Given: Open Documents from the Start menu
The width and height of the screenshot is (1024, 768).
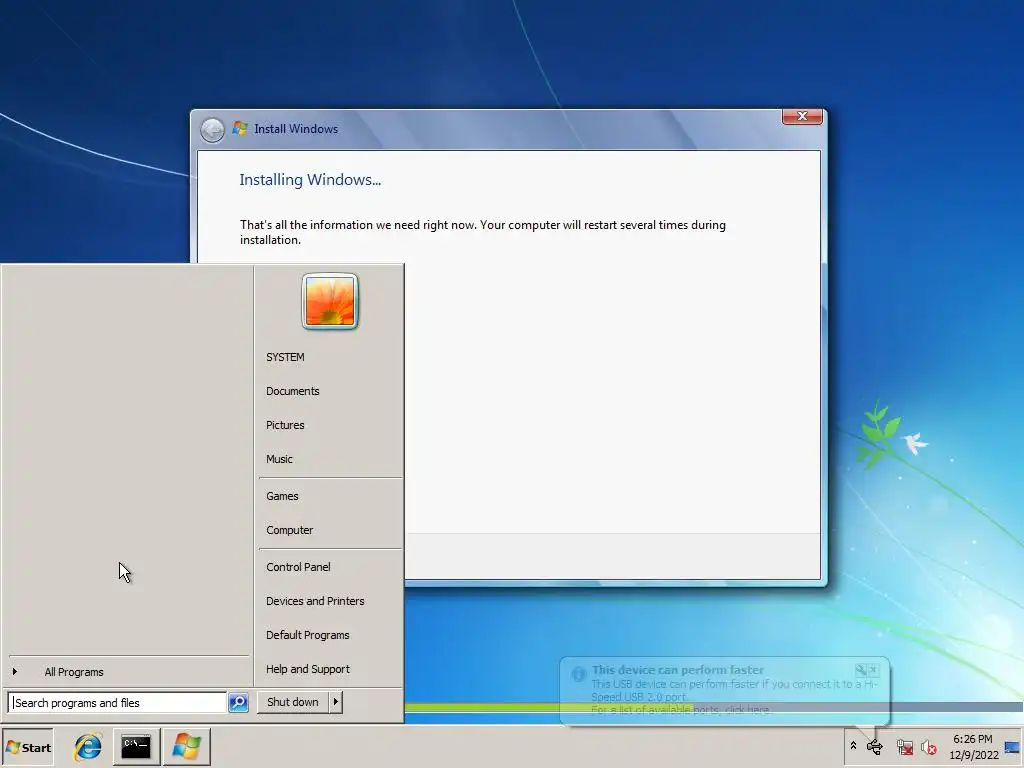Looking at the screenshot, I should pos(293,391).
